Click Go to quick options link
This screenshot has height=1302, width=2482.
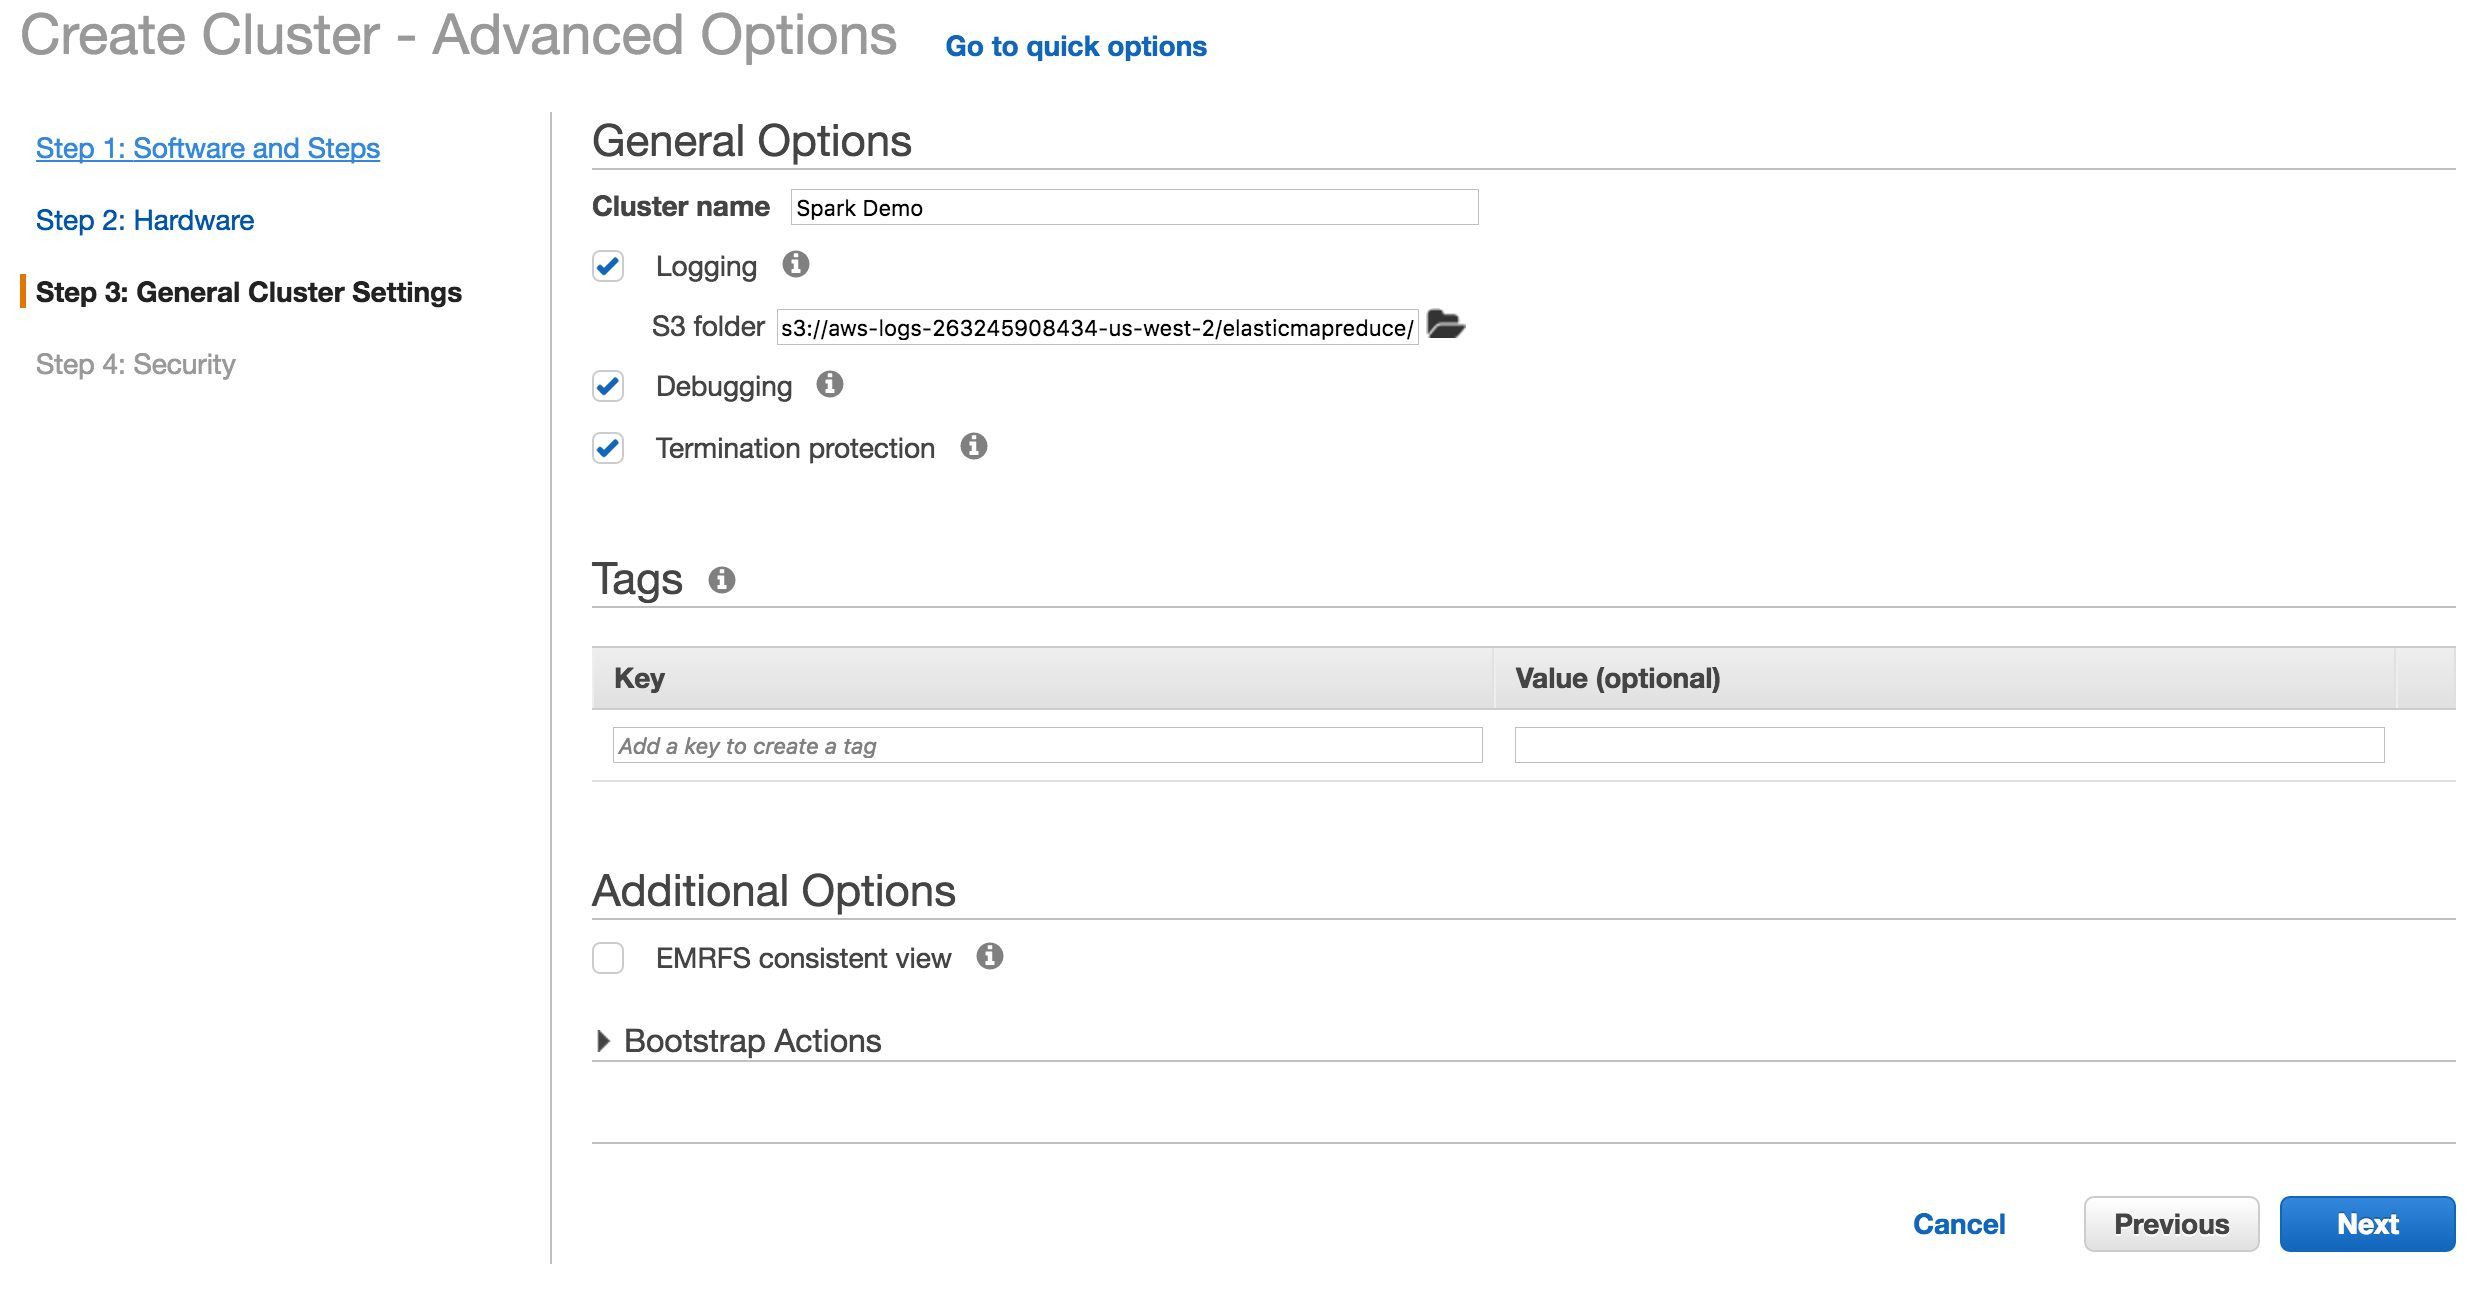tap(1075, 47)
